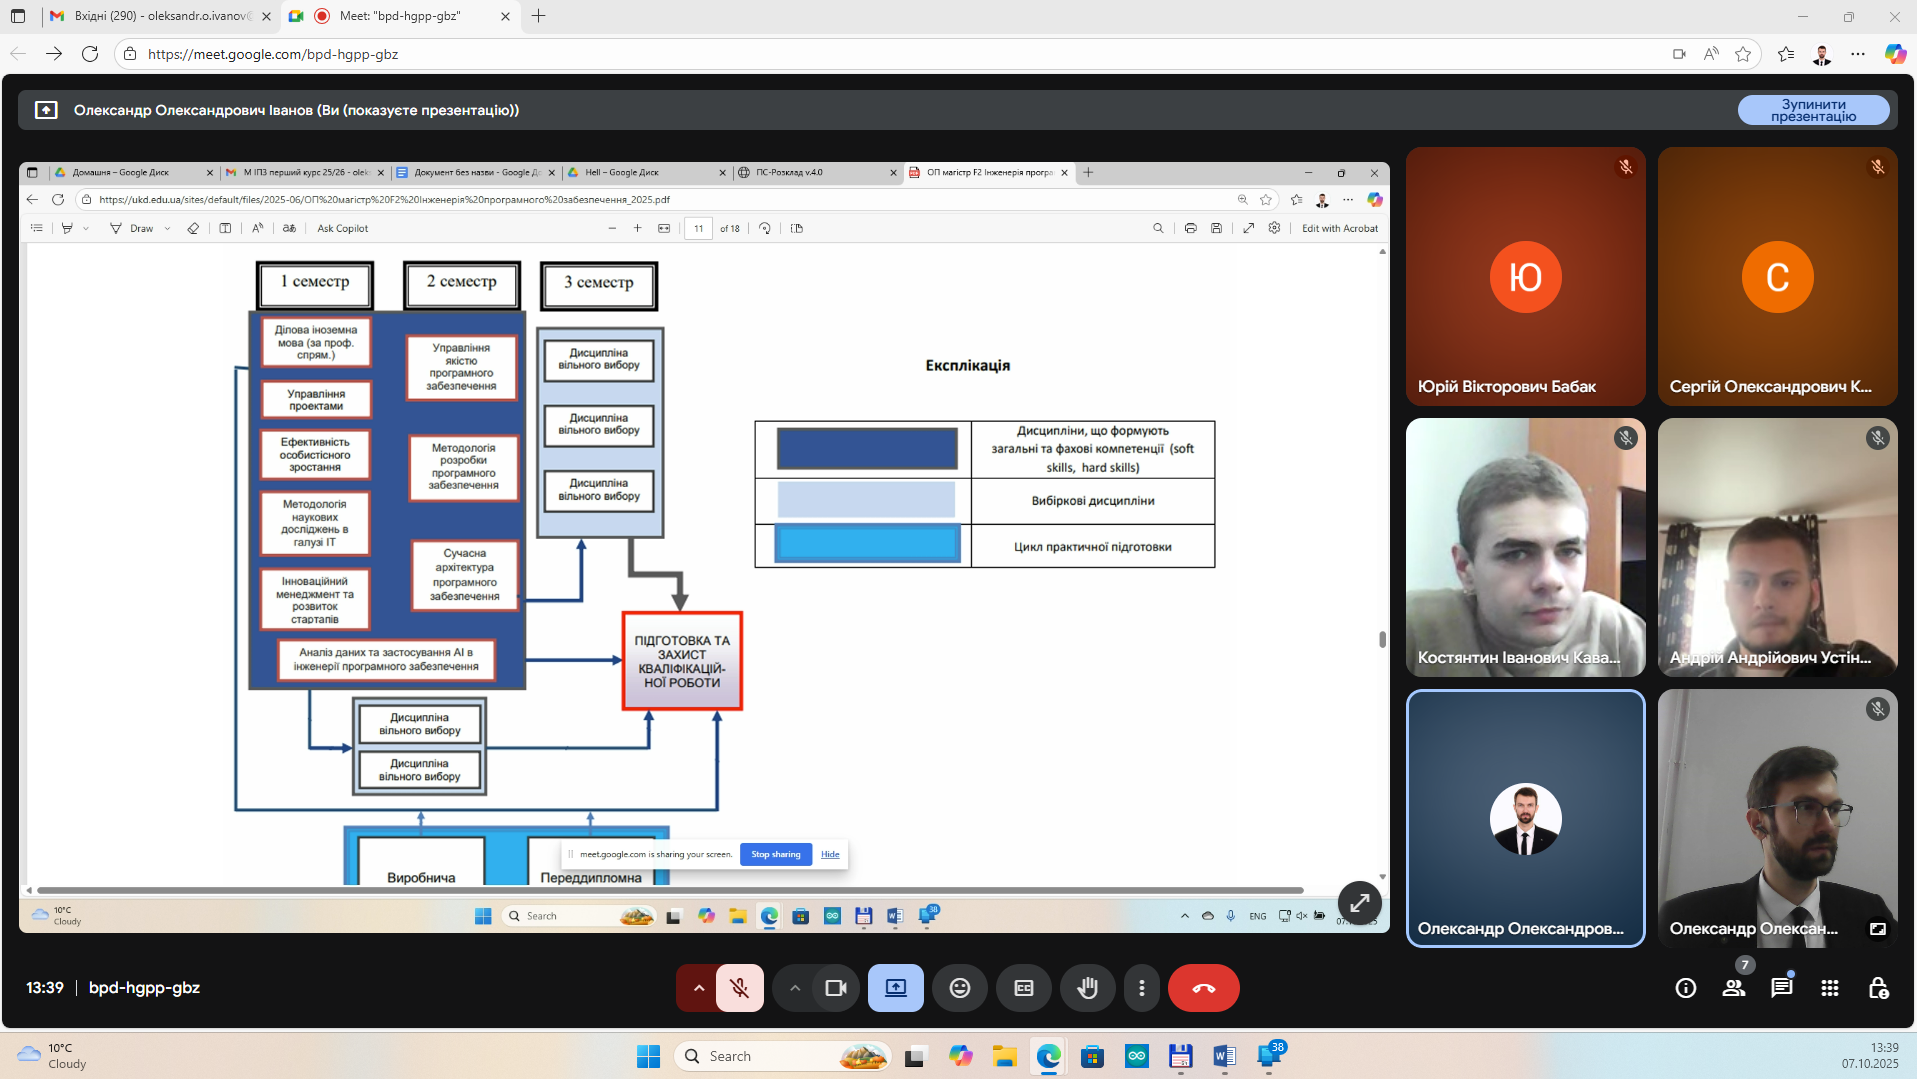Expand video settings arrow next to camera
Image resolution: width=1917 pixels, height=1079 pixels.
tap(795, 988)
